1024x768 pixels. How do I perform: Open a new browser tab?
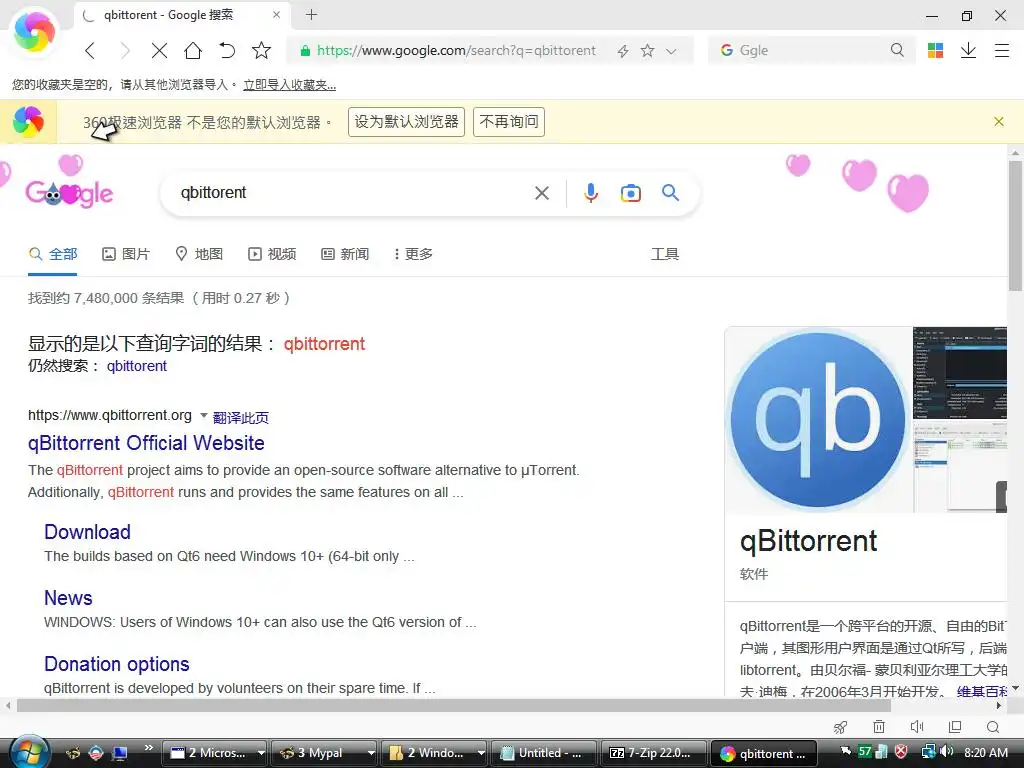tap(312, 14)
